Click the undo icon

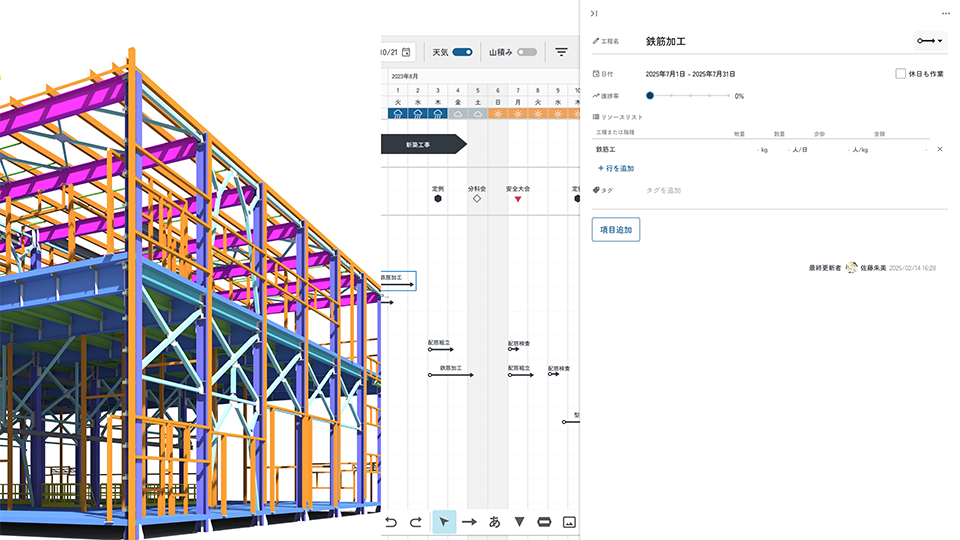click(391, 522)
